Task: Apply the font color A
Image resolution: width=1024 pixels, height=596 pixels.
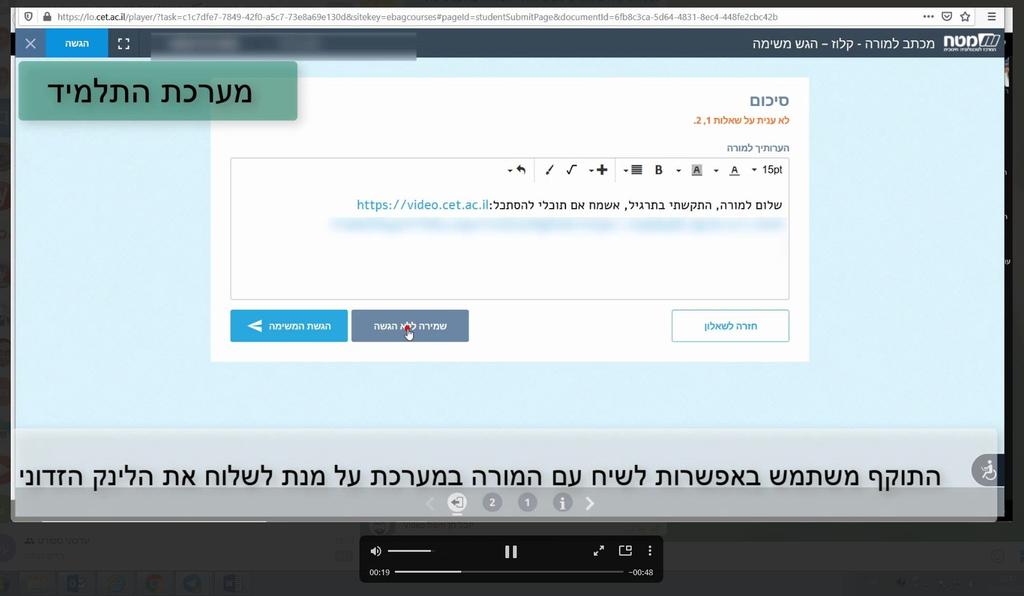Action: 734,170
